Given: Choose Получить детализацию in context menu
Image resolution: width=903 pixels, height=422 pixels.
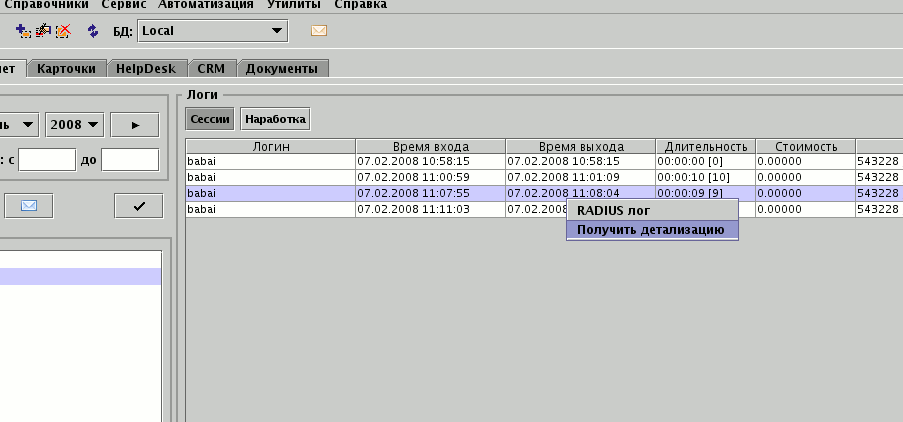Looking at the screenshot, I should pos(651,230).
